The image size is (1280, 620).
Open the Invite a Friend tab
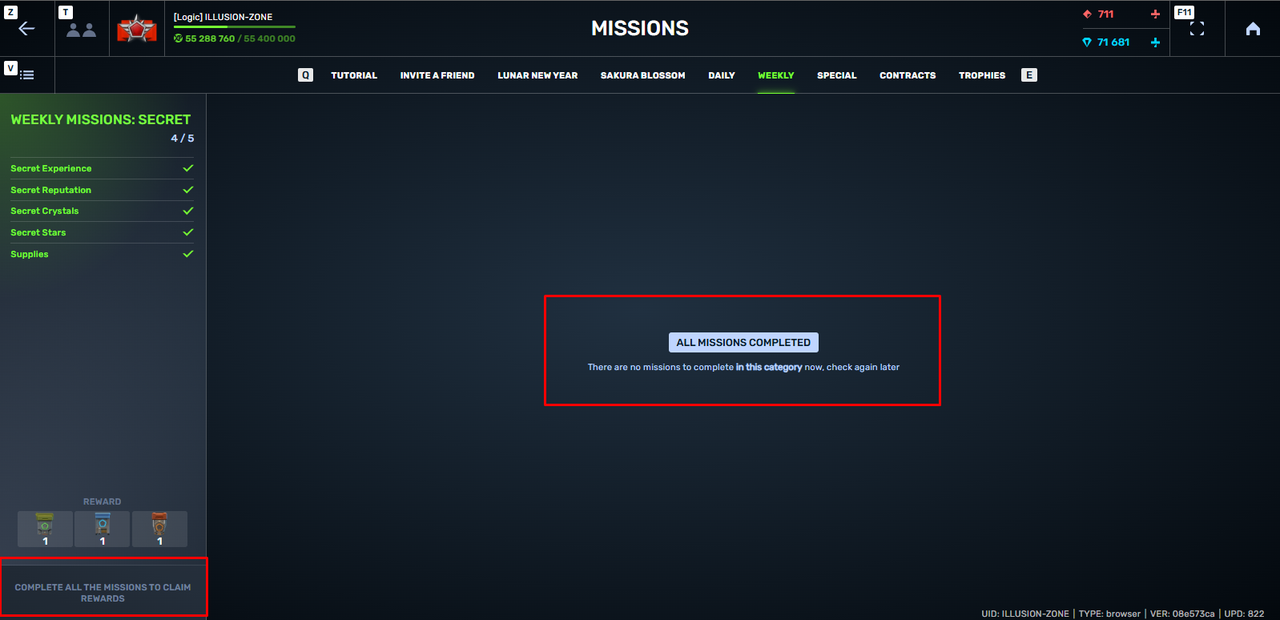coord(437,76)
